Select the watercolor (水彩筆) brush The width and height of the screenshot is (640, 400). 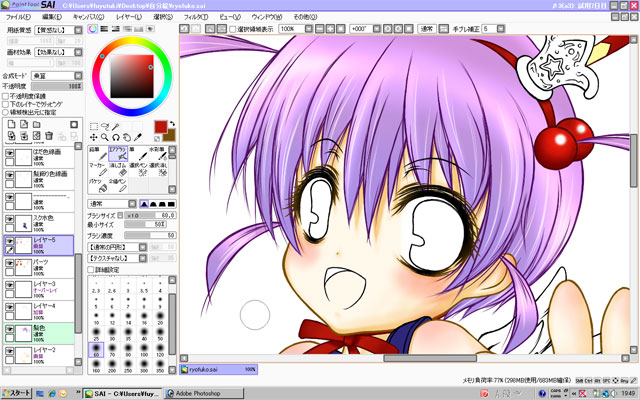158,154
